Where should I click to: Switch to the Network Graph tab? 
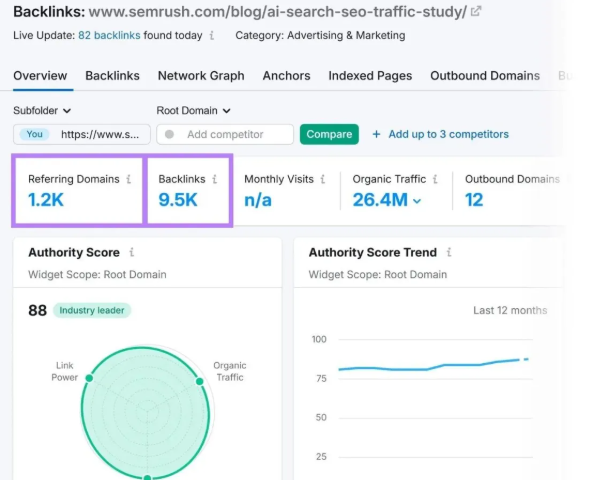[201, 76]
